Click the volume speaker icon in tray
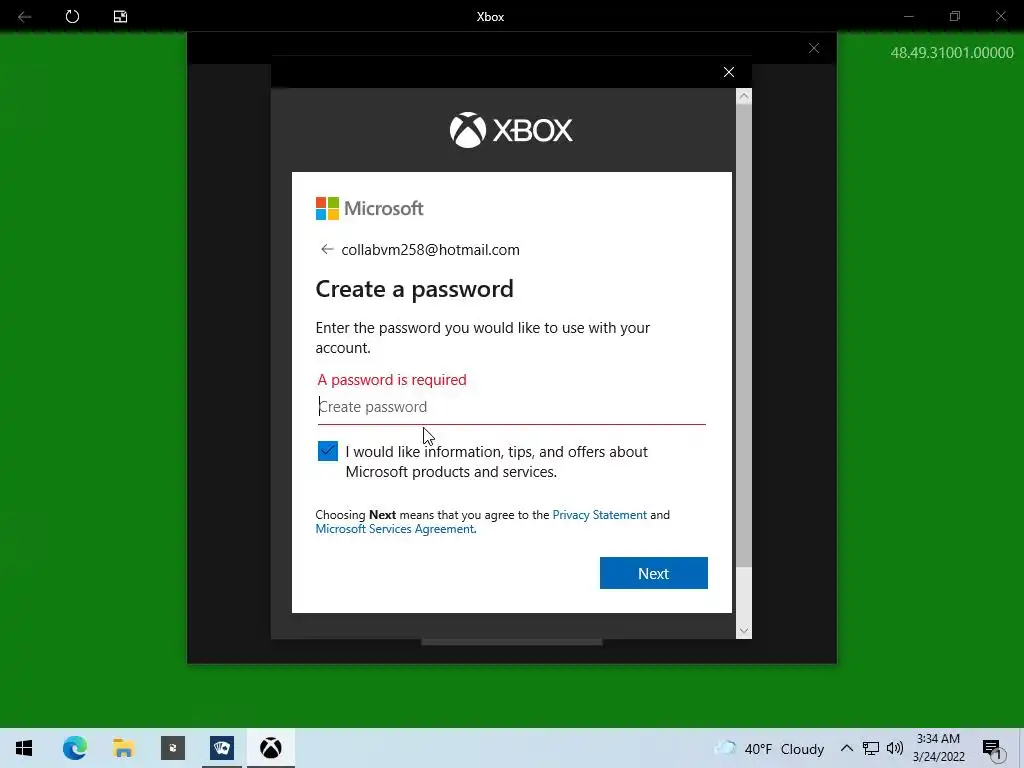1024x768 pixels. (x=895, y=748)
